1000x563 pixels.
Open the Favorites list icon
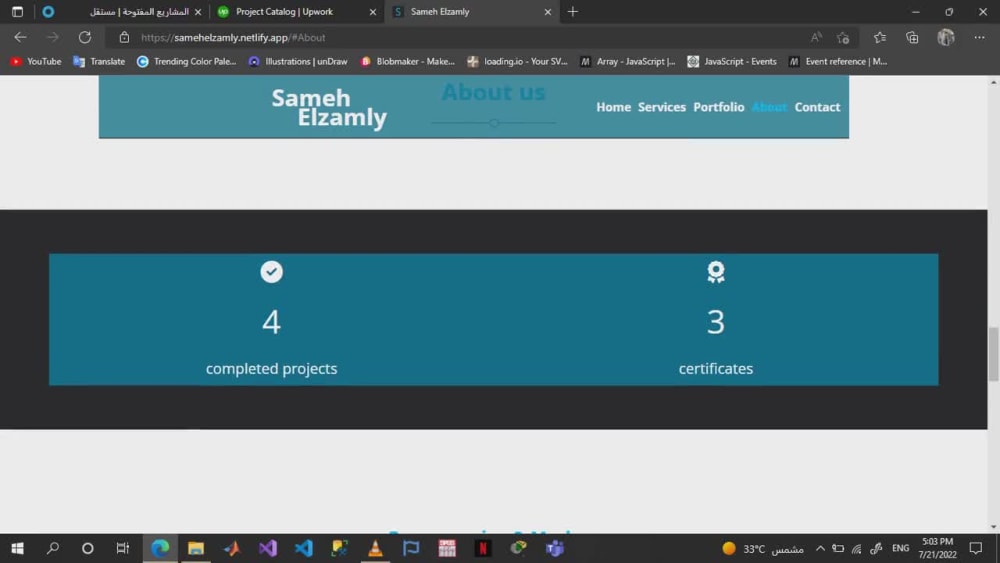(880, 38)
